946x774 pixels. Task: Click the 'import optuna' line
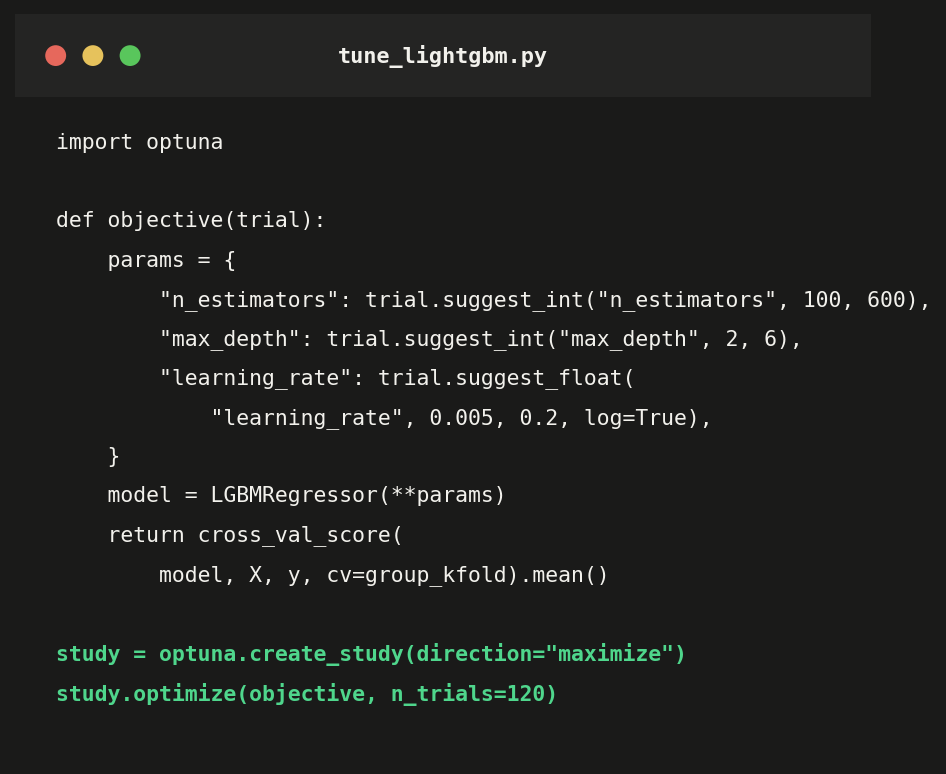click(139, 142)
